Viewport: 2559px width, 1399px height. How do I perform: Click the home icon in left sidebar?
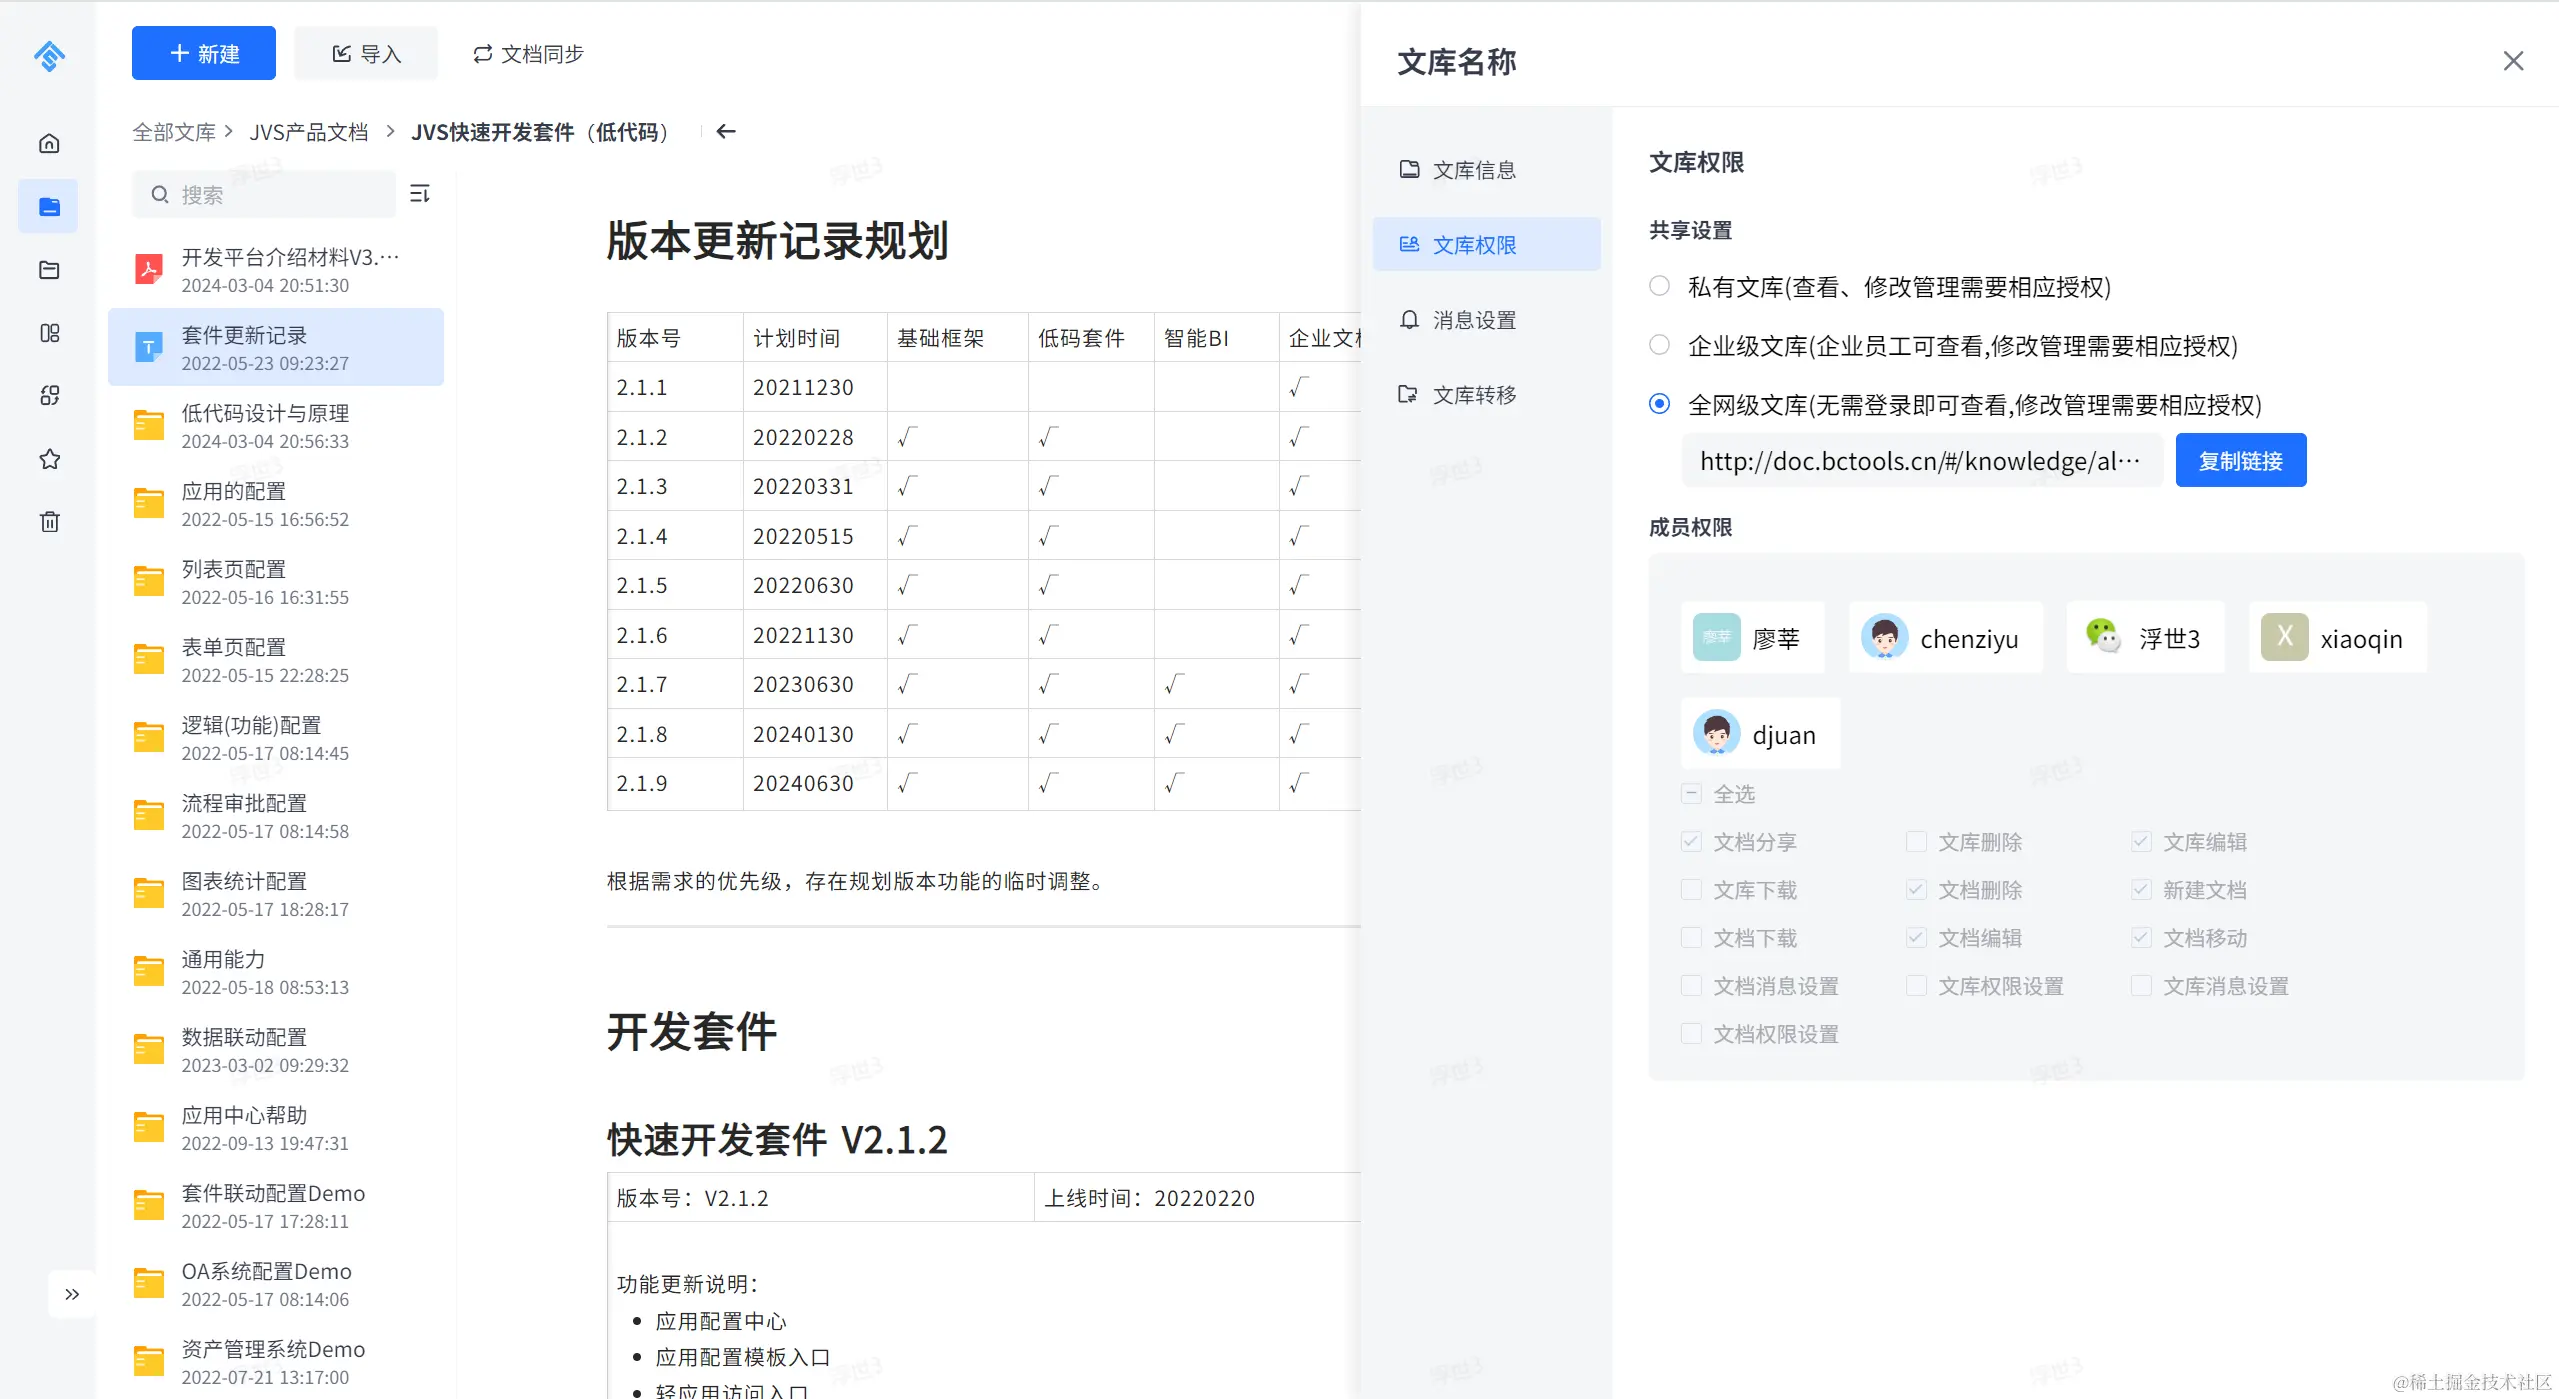click(49, 143)
